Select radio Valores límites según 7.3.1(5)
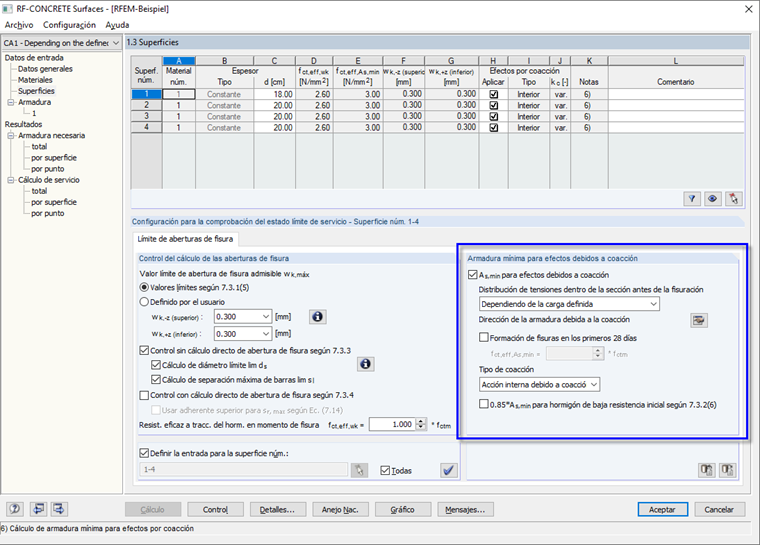The image size is (760, 545). tap(144, 288)
